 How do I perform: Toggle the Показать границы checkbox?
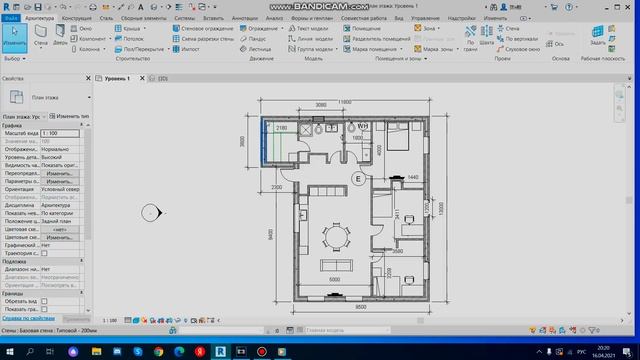44,309
